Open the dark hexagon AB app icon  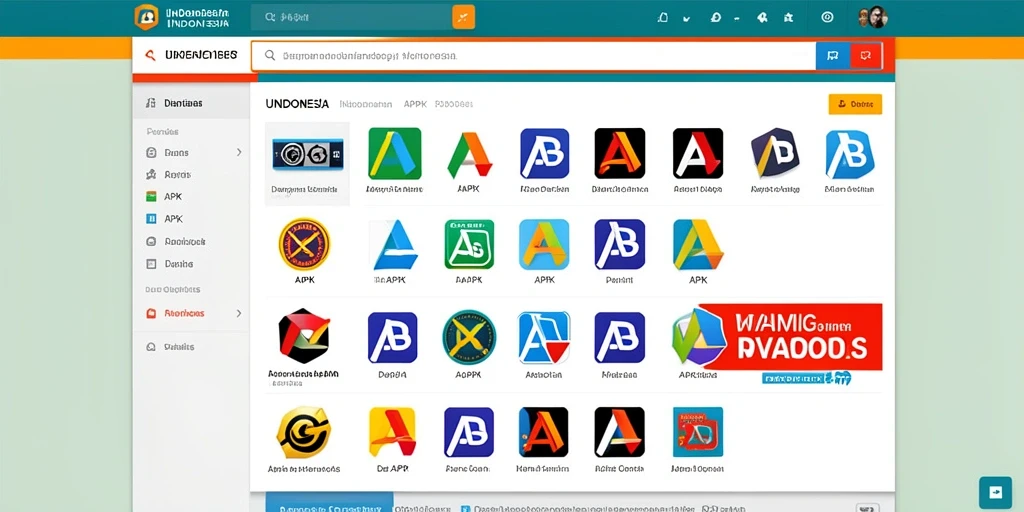[775, 153]
